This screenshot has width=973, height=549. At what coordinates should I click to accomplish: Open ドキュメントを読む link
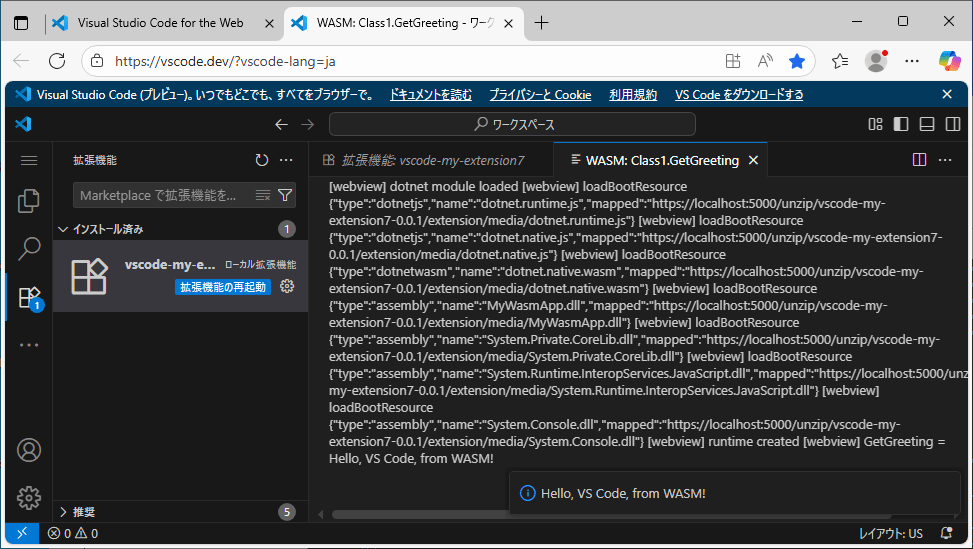[x=431, y=94]
